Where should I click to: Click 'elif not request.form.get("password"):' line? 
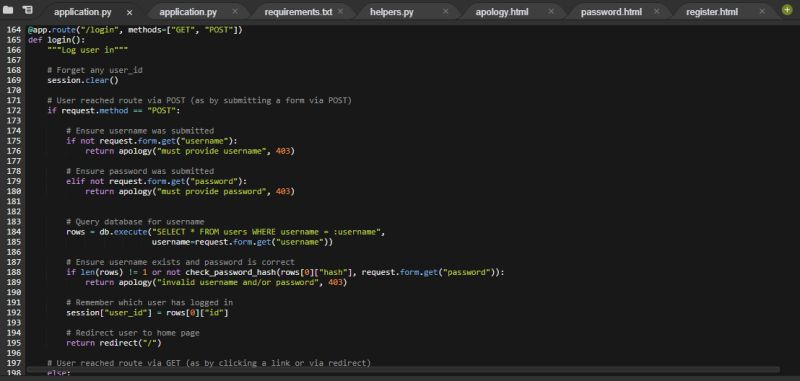pyautogui.click(x=157, y=182)
